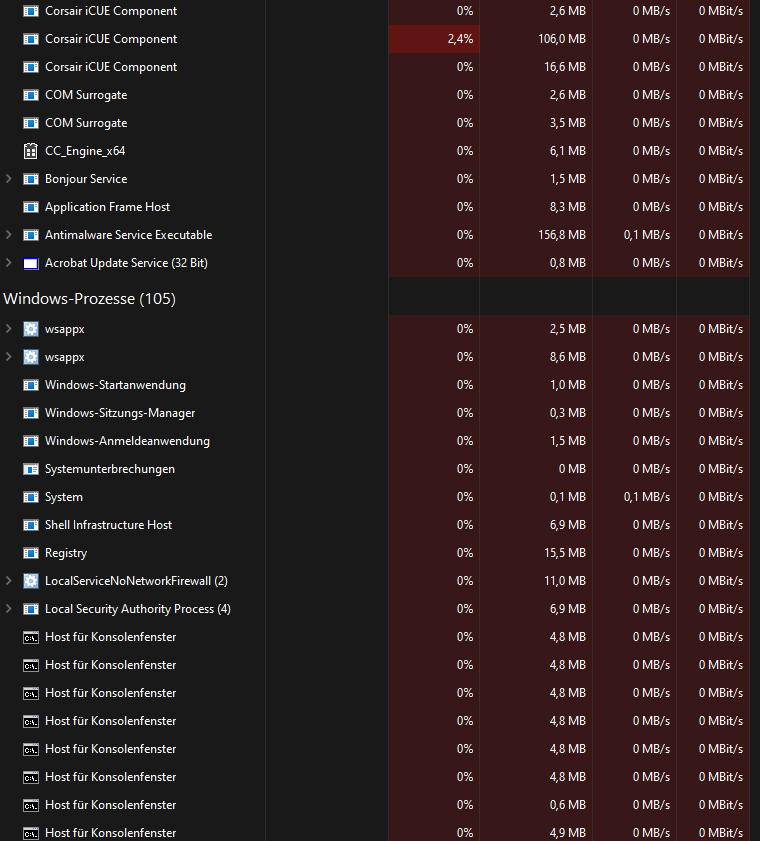Screen dimensions: 760x841
Task: Click the Application Frame Host icon
Action: 31,207
